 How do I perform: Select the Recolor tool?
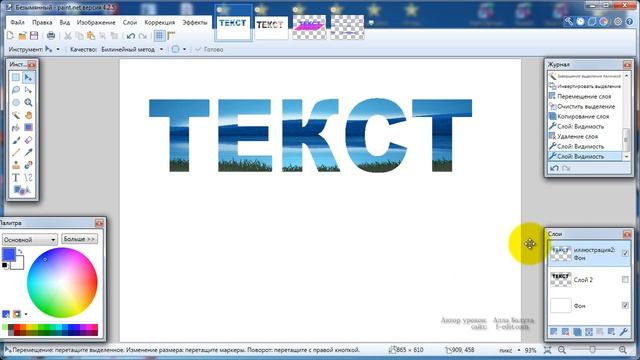coord(28,165)
